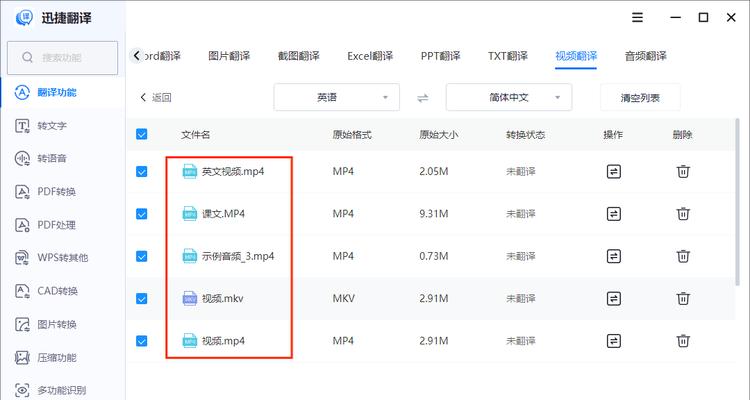The height and width of the screenshot is (400, 750).
Task: Expand the 英语 source language dropdown
Action: tap(337, 97)
